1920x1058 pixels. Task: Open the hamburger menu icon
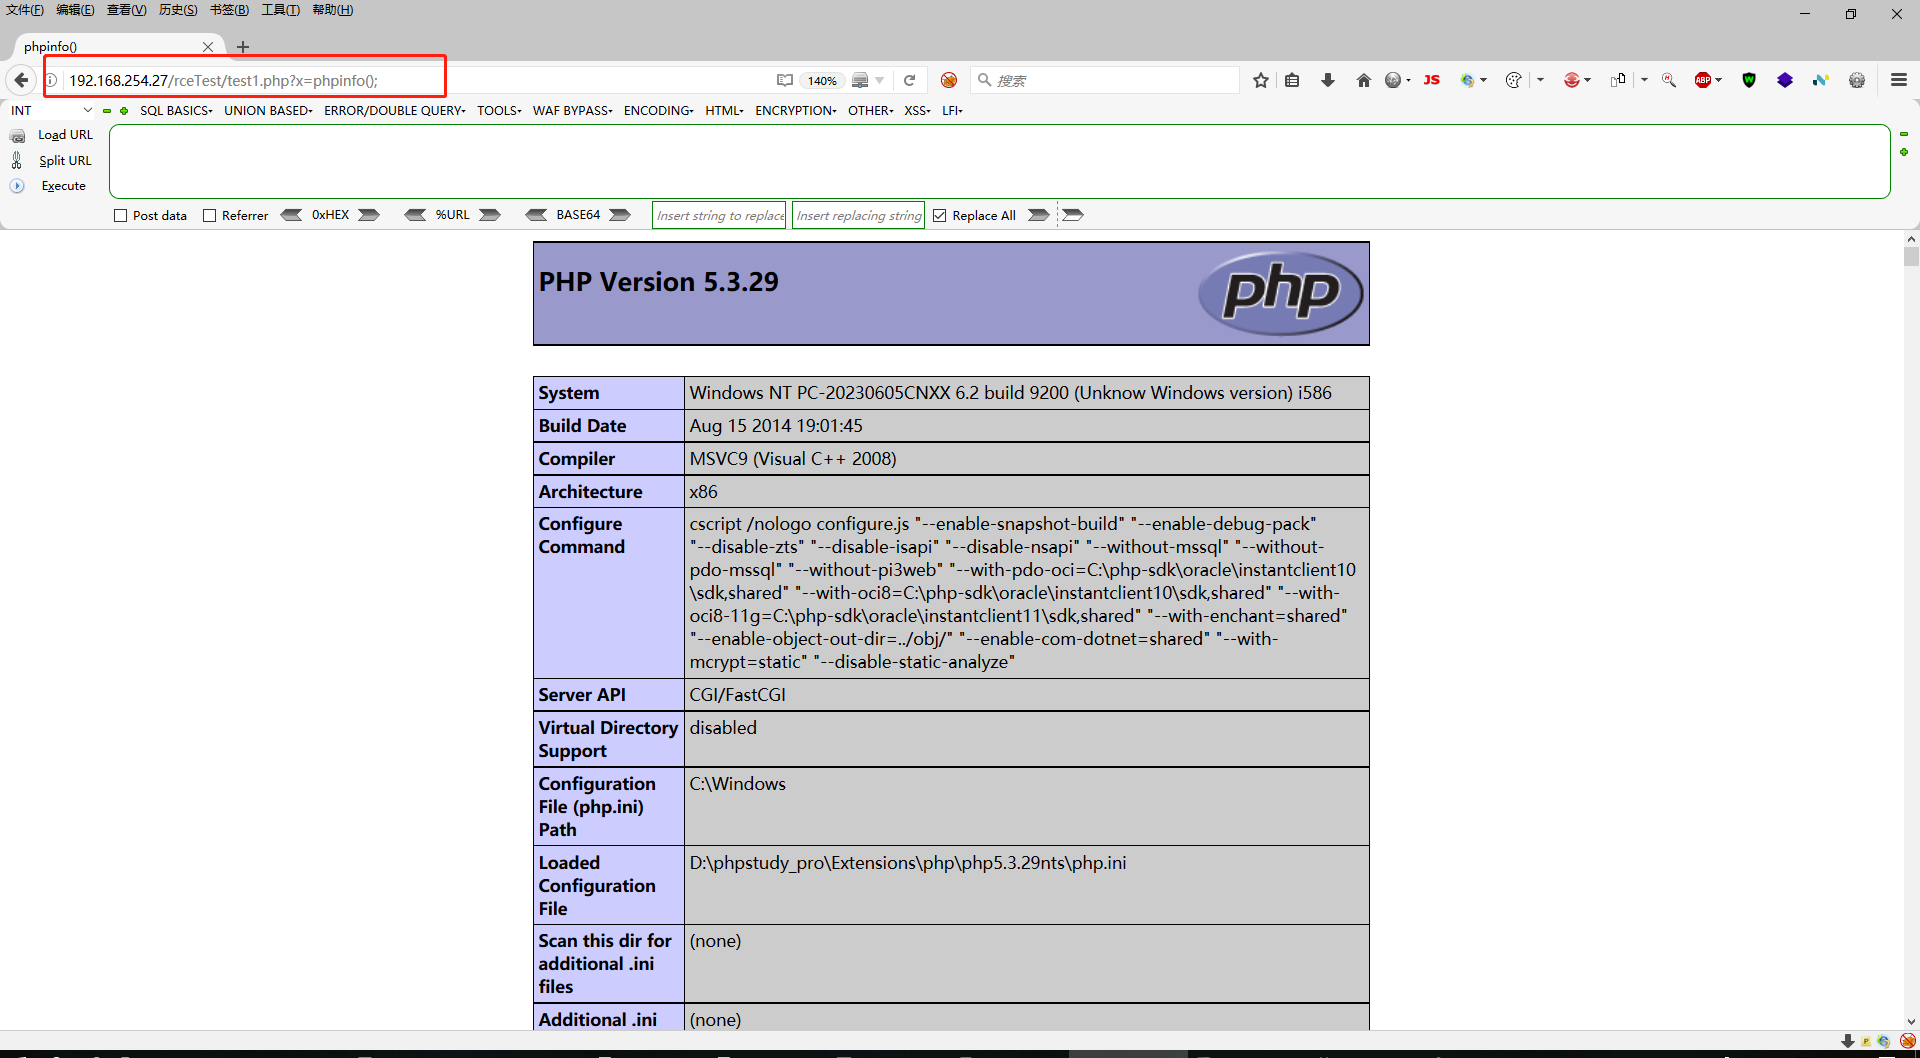tap(1899, 80)
